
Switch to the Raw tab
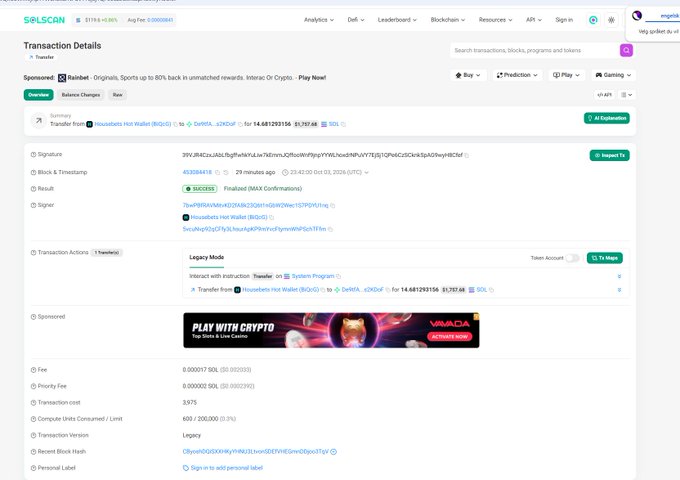click(118, 95)
